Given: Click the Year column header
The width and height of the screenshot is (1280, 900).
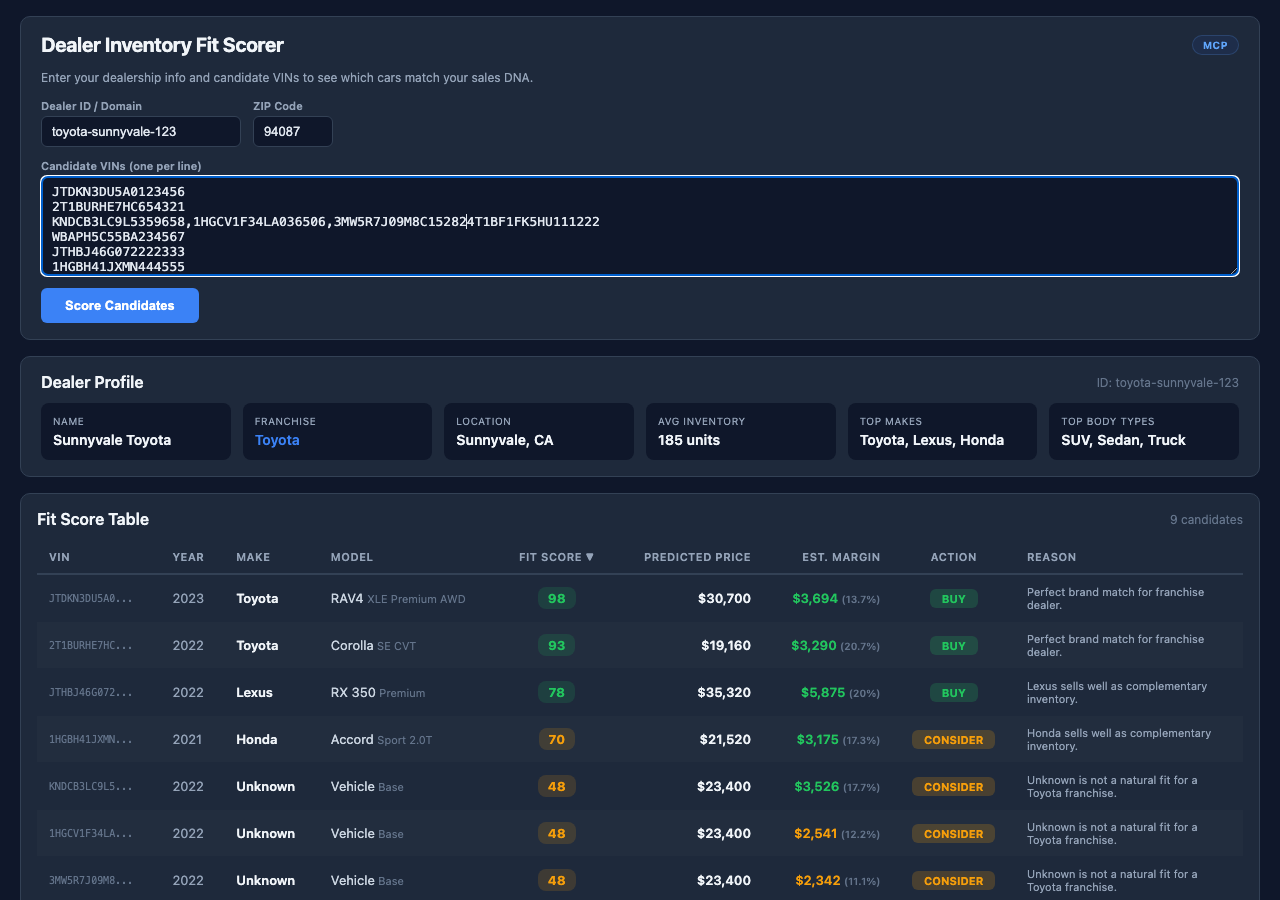Looking at the screenshot, I should [188, 557].
